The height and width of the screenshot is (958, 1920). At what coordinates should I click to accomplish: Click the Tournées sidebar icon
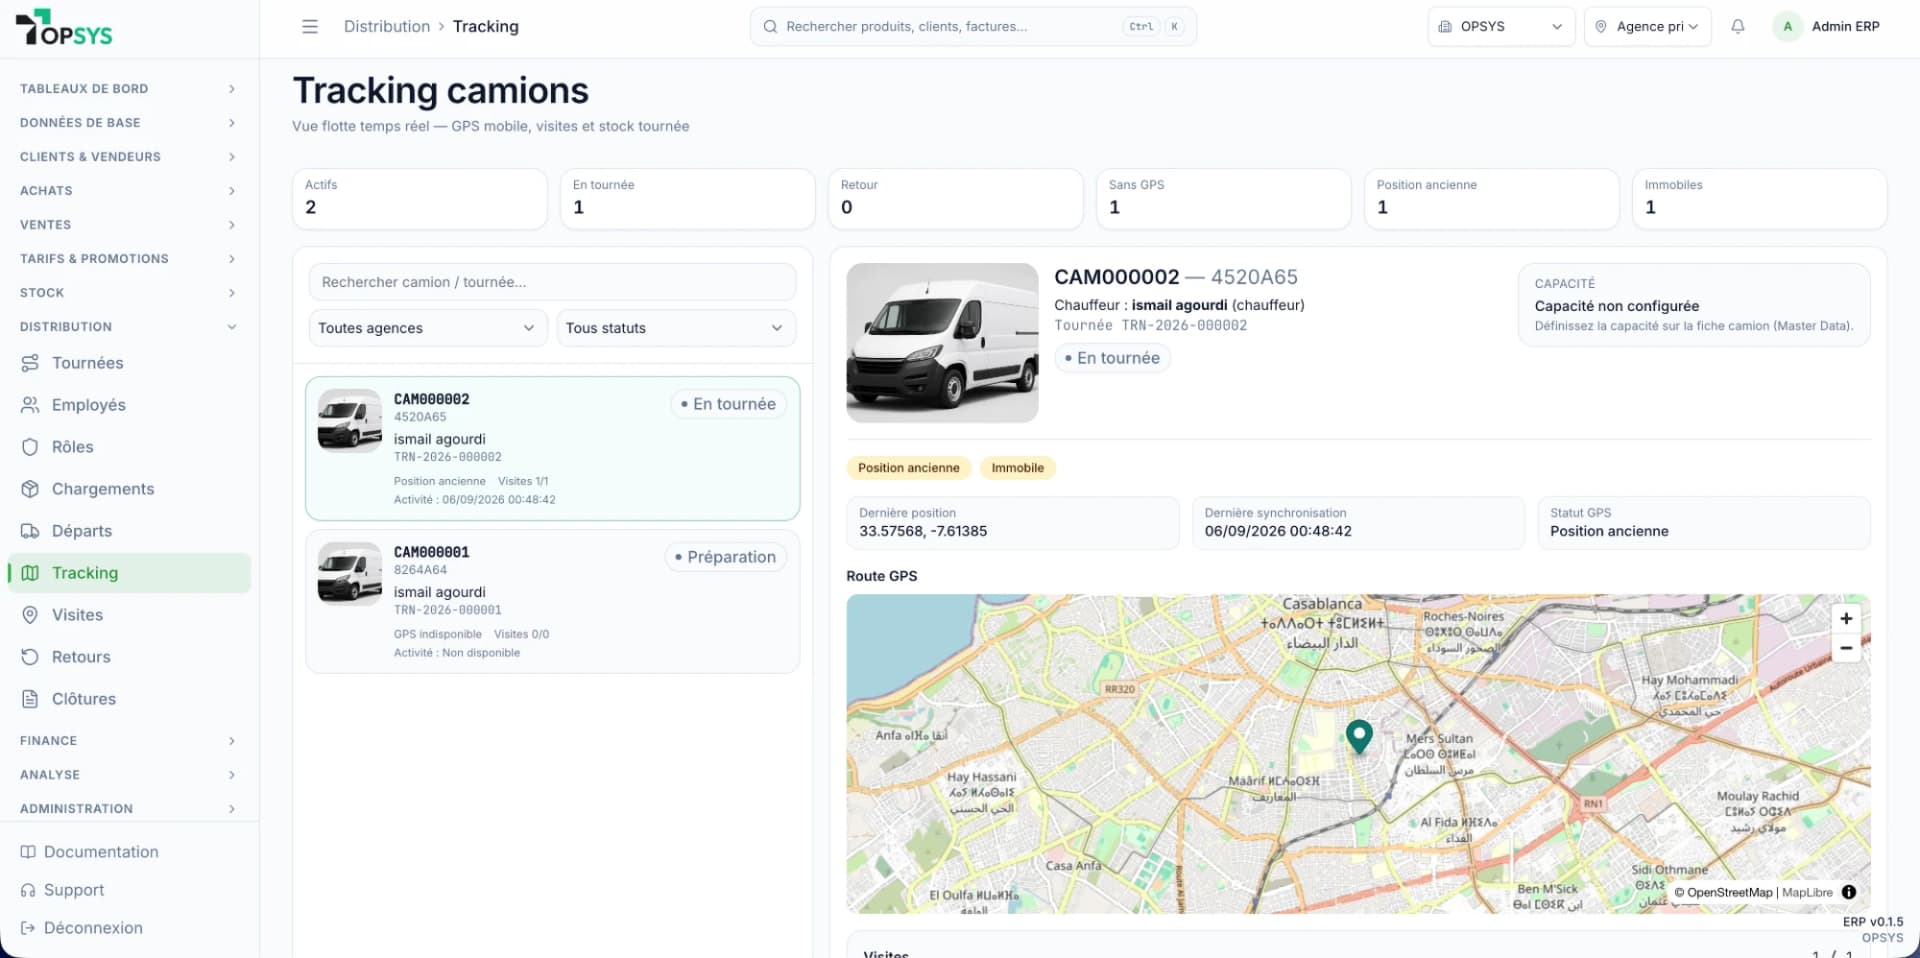click(30, 363)
